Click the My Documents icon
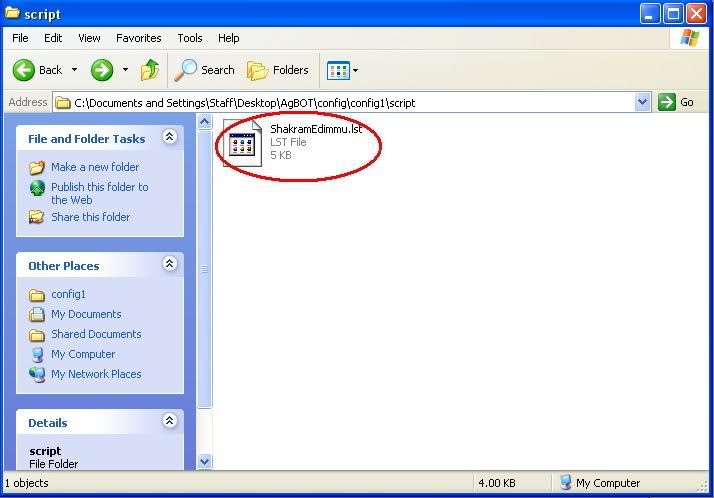Image resolution: width=714 pixels, height=498 pixels. (x=37, y=315)
